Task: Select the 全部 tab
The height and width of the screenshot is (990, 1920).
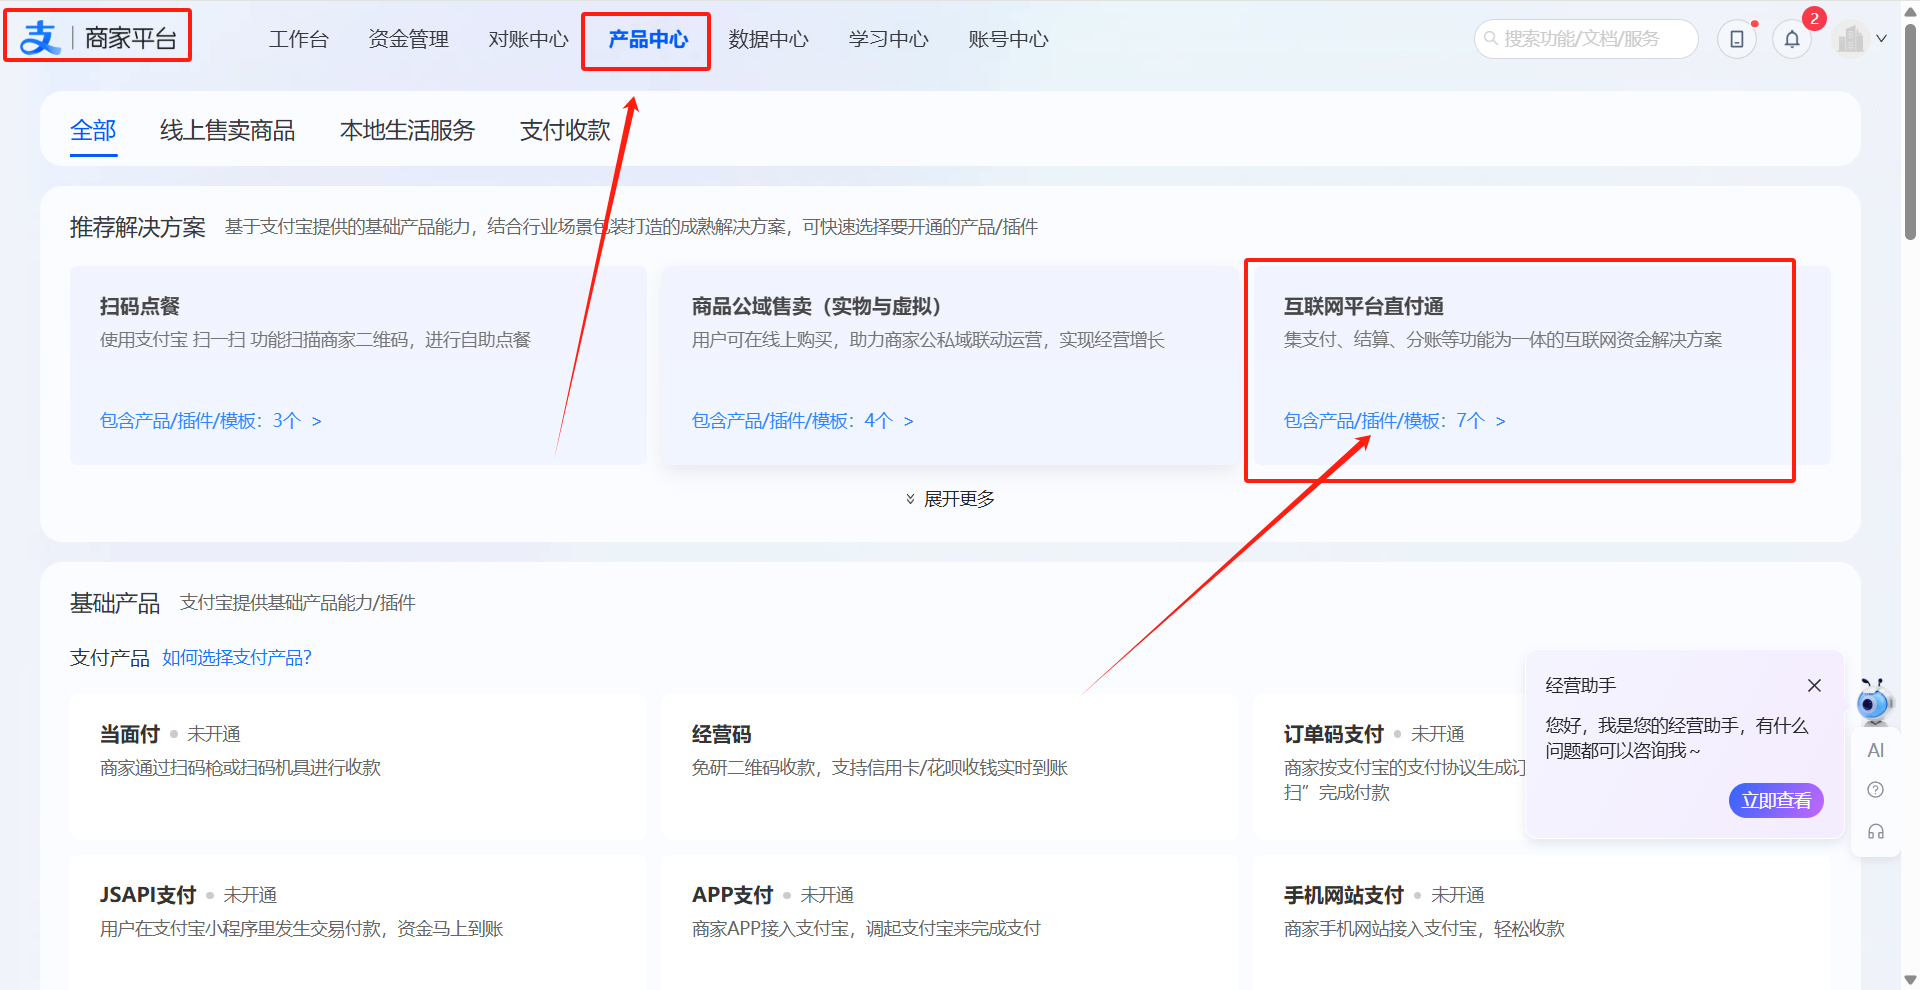Action: (x=93, y=130)
